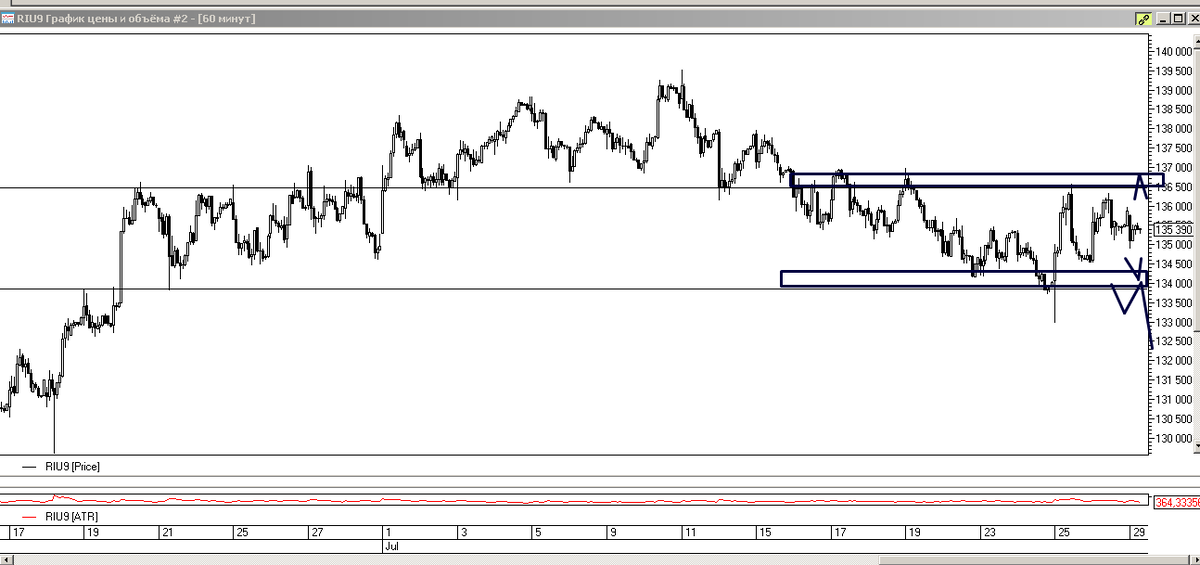Click the horizontal scrollbar left arrow
1200x565 pixels.
click(5, 560)
